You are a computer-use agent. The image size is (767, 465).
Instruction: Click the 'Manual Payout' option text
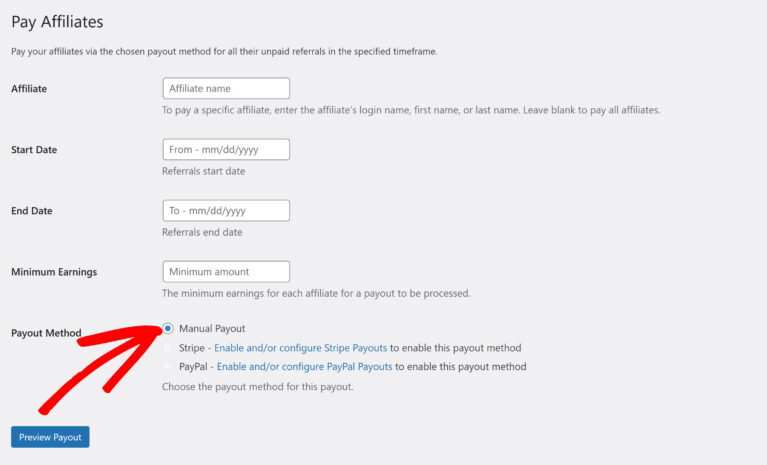click(x=212, y=328)
